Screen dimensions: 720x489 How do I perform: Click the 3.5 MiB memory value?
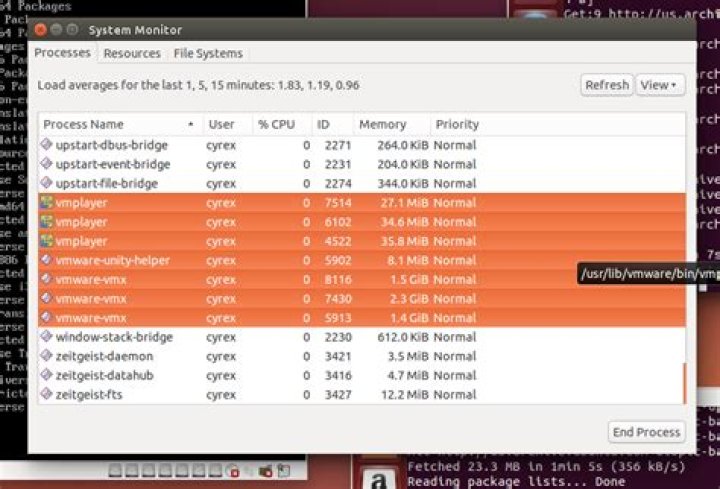[408, 356]
